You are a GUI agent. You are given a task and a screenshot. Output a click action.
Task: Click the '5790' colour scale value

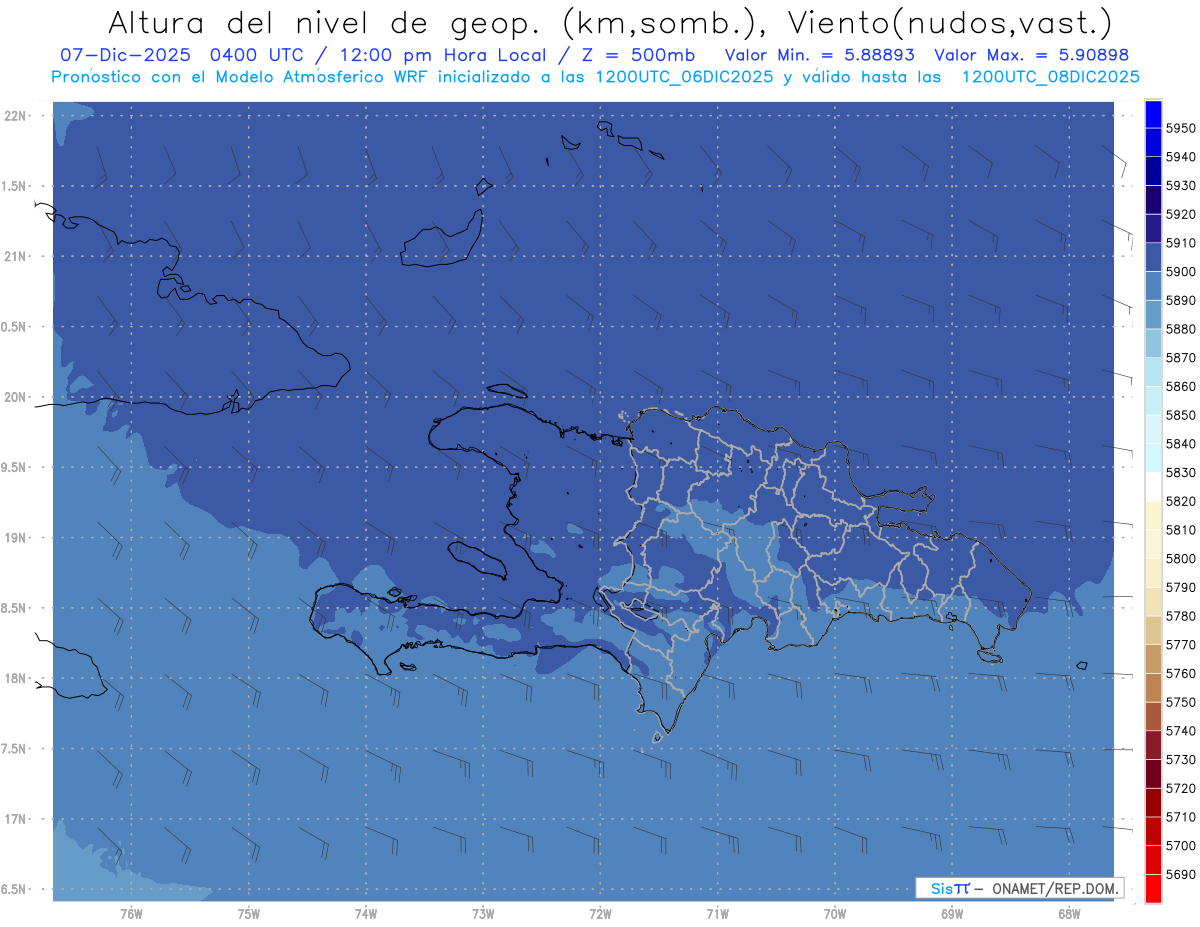[1182, 587]
